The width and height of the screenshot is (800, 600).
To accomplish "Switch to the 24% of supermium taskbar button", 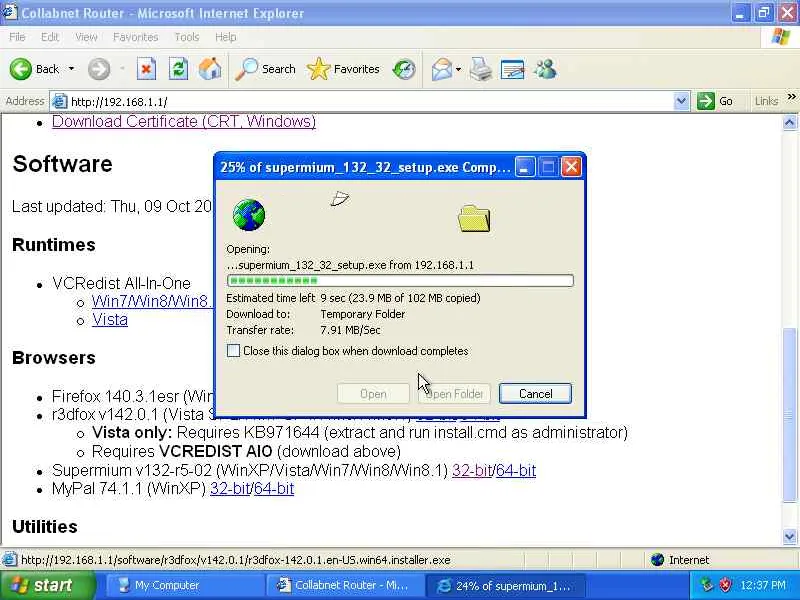I will click(504, 585).
